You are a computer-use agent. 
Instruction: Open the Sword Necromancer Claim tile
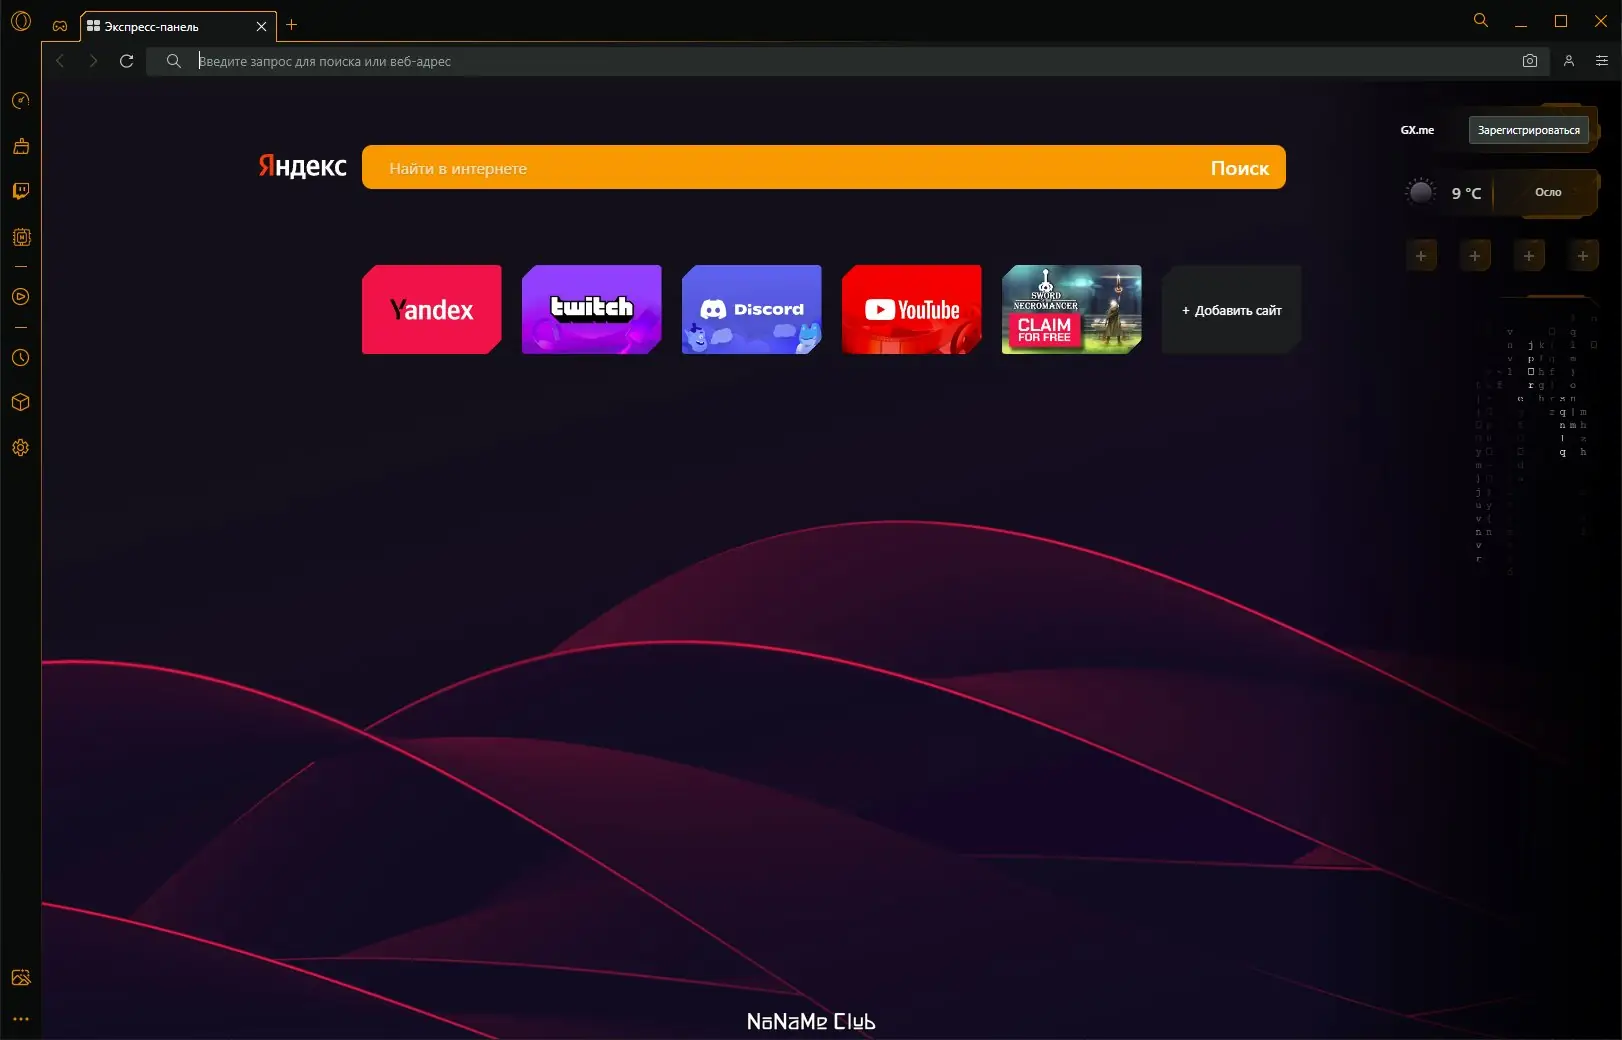click(1072, 310)
